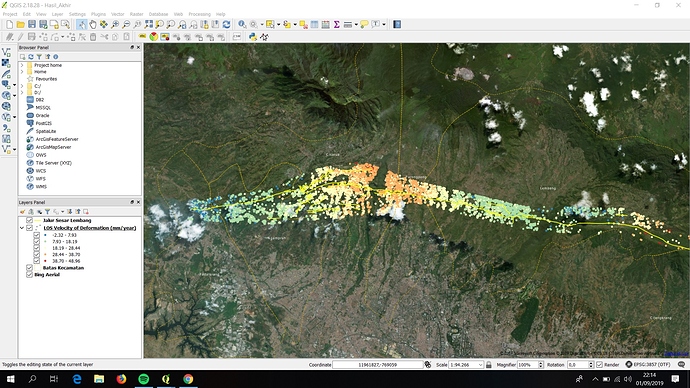The image size is (690, 388).
Task: Refresh the map canvas
Action: [x=226, y=25]
